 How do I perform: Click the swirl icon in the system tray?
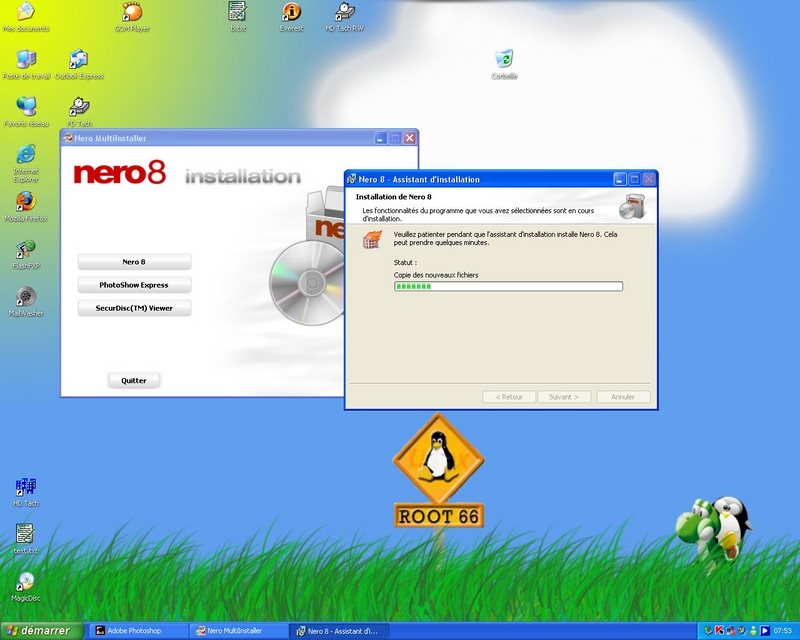click(x=741, y=630)
